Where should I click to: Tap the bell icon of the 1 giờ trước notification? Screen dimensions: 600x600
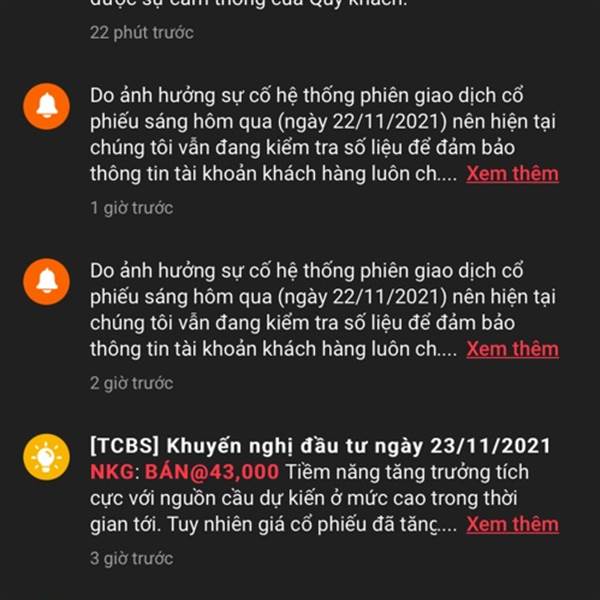pos(46,106)
